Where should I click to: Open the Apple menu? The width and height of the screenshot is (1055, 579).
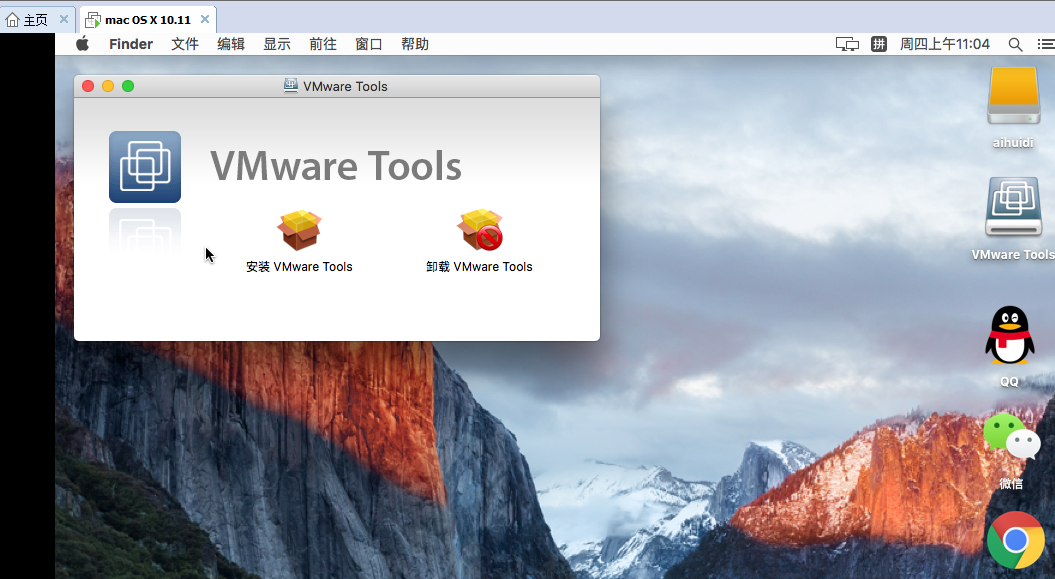point(82,44)
